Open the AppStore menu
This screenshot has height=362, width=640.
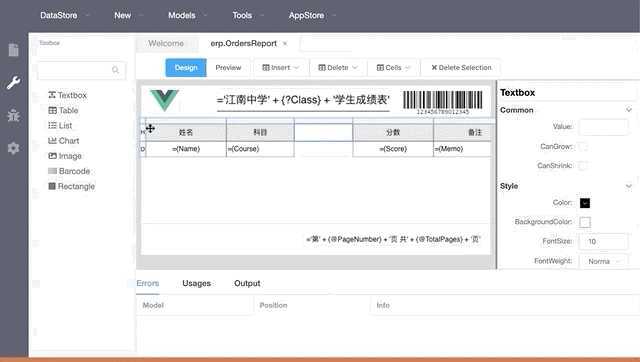tap(312, 16)
